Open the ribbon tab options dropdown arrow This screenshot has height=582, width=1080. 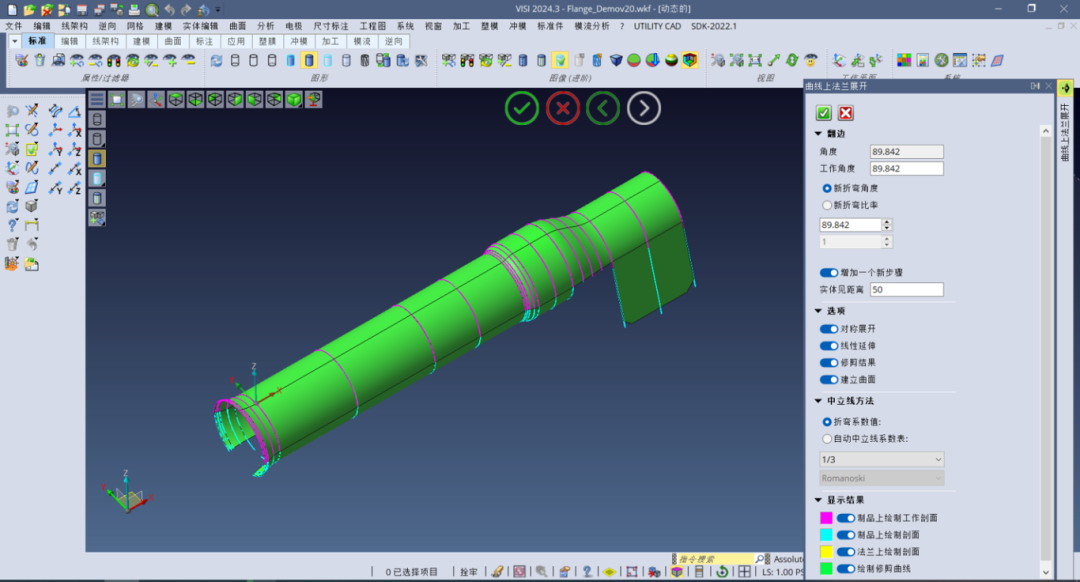click(14, 41)
